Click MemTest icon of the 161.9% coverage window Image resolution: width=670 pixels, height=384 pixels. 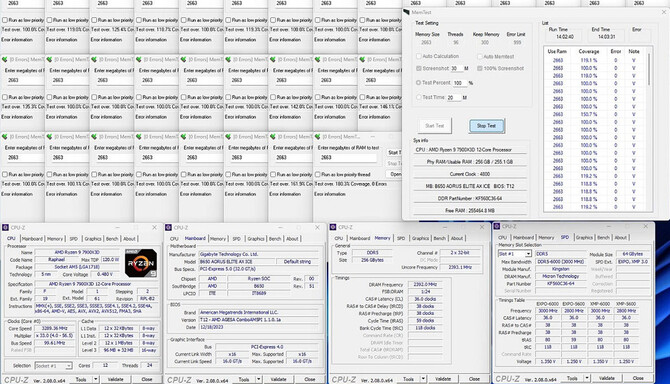point(273,137)
